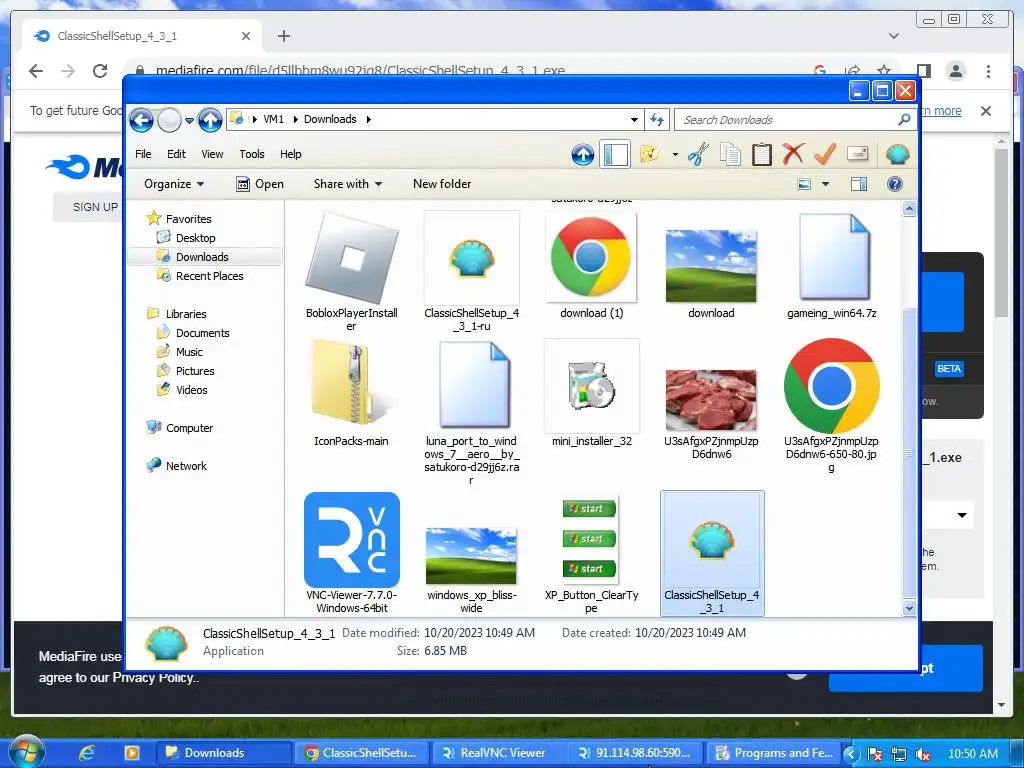Select the gameing_win64.7z file

click(x=832, y=264)
